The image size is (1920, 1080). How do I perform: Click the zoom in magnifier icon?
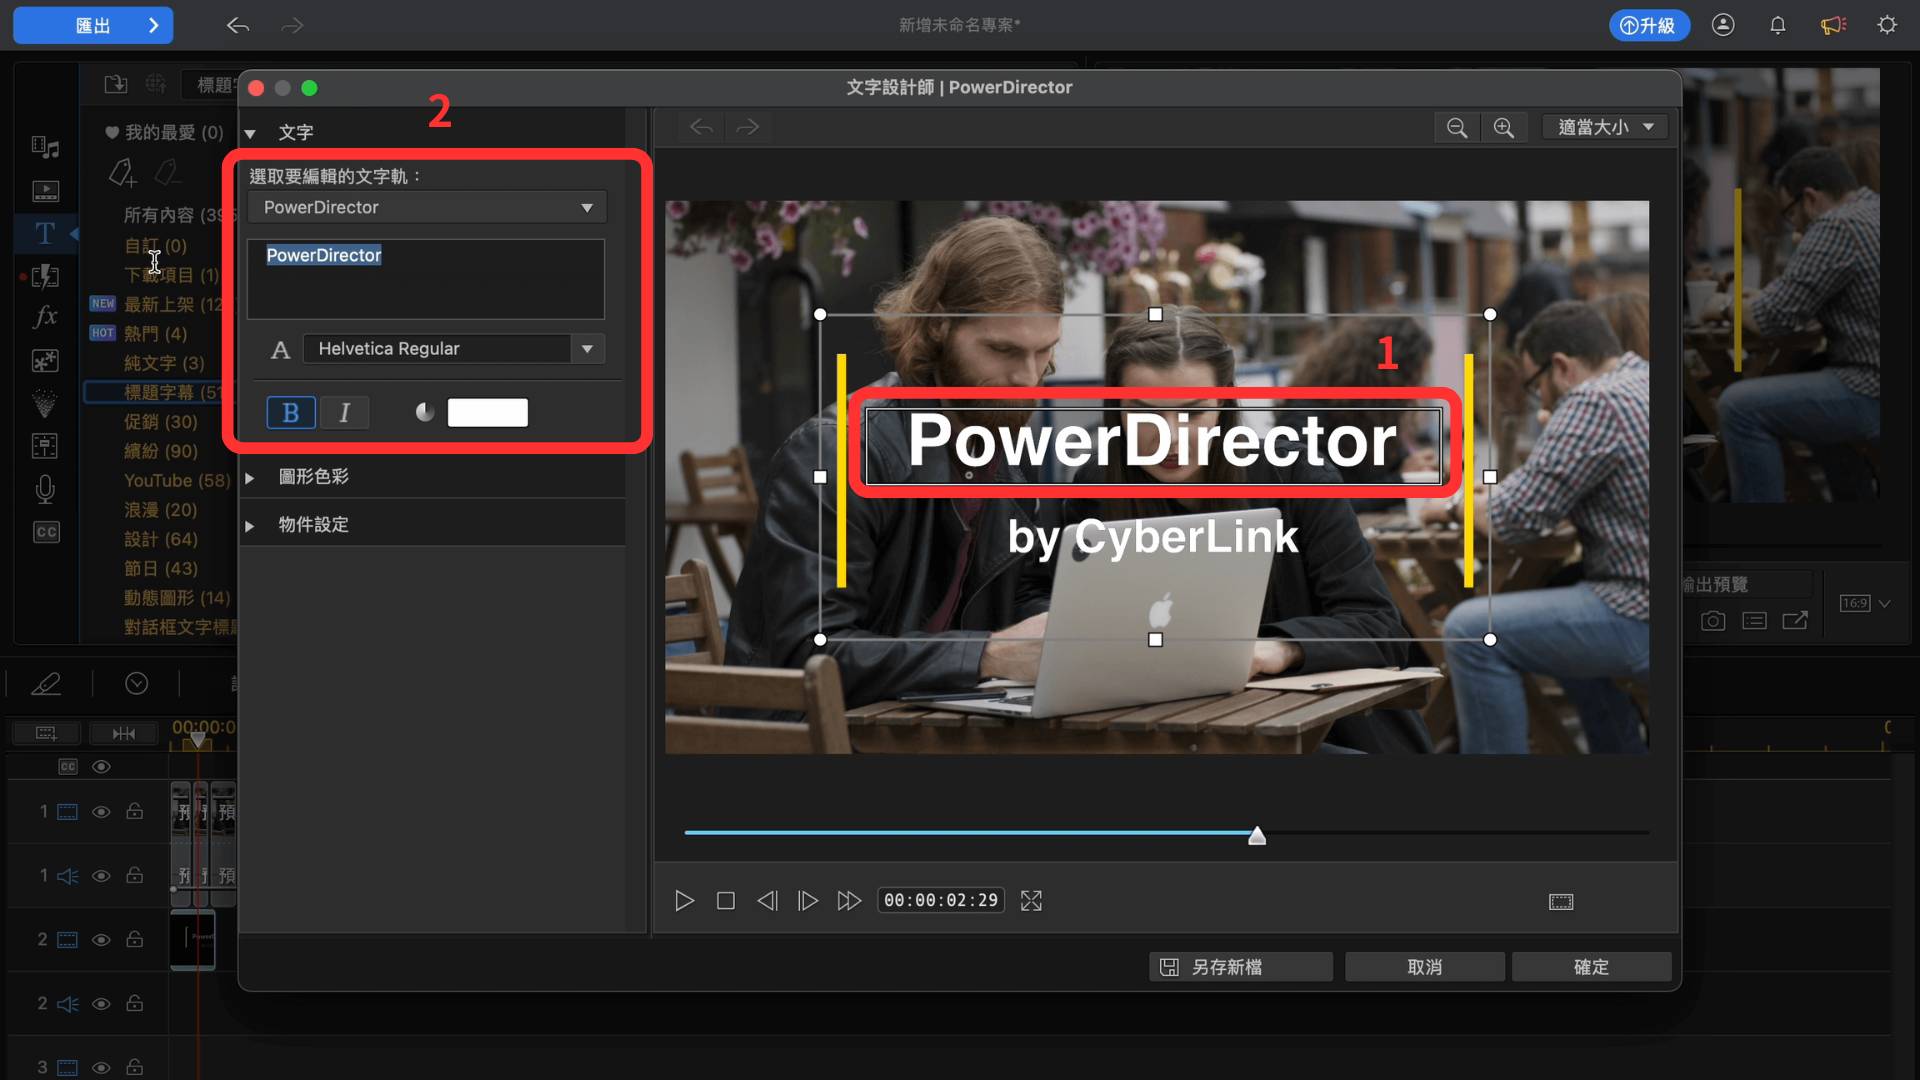tap(1503, 128)
